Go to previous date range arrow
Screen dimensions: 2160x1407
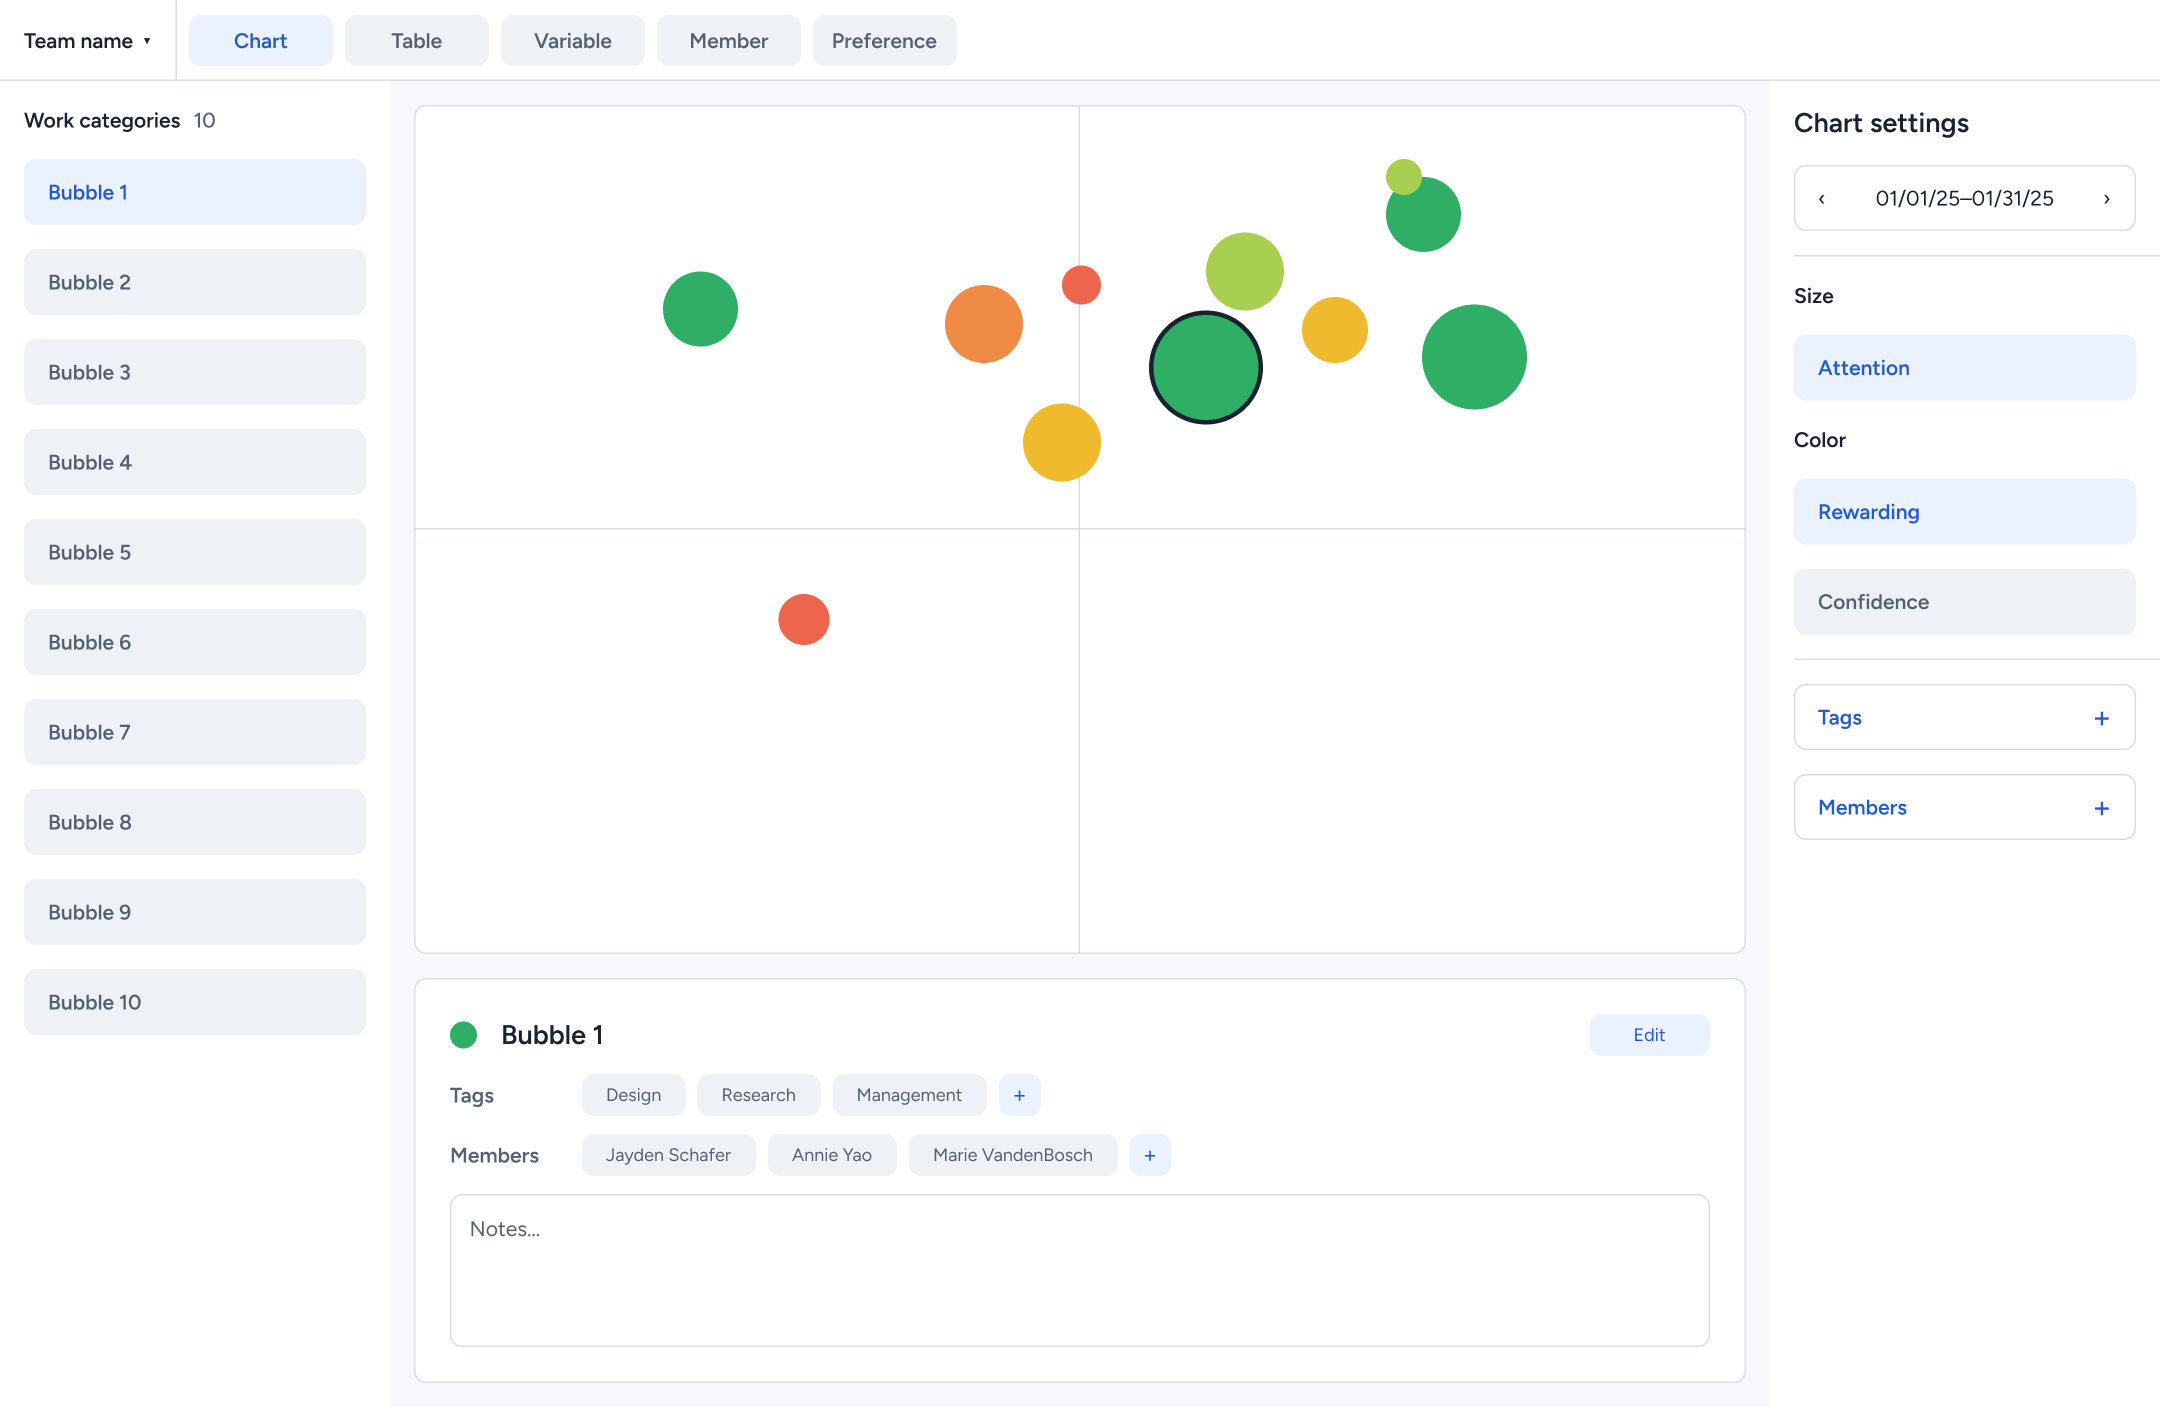point(1822,199)
